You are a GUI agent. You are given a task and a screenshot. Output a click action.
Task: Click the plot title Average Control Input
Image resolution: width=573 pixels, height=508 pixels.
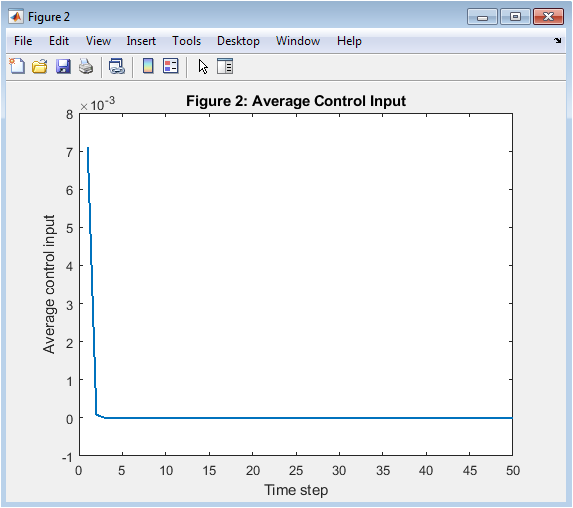[x=296, y=101]
